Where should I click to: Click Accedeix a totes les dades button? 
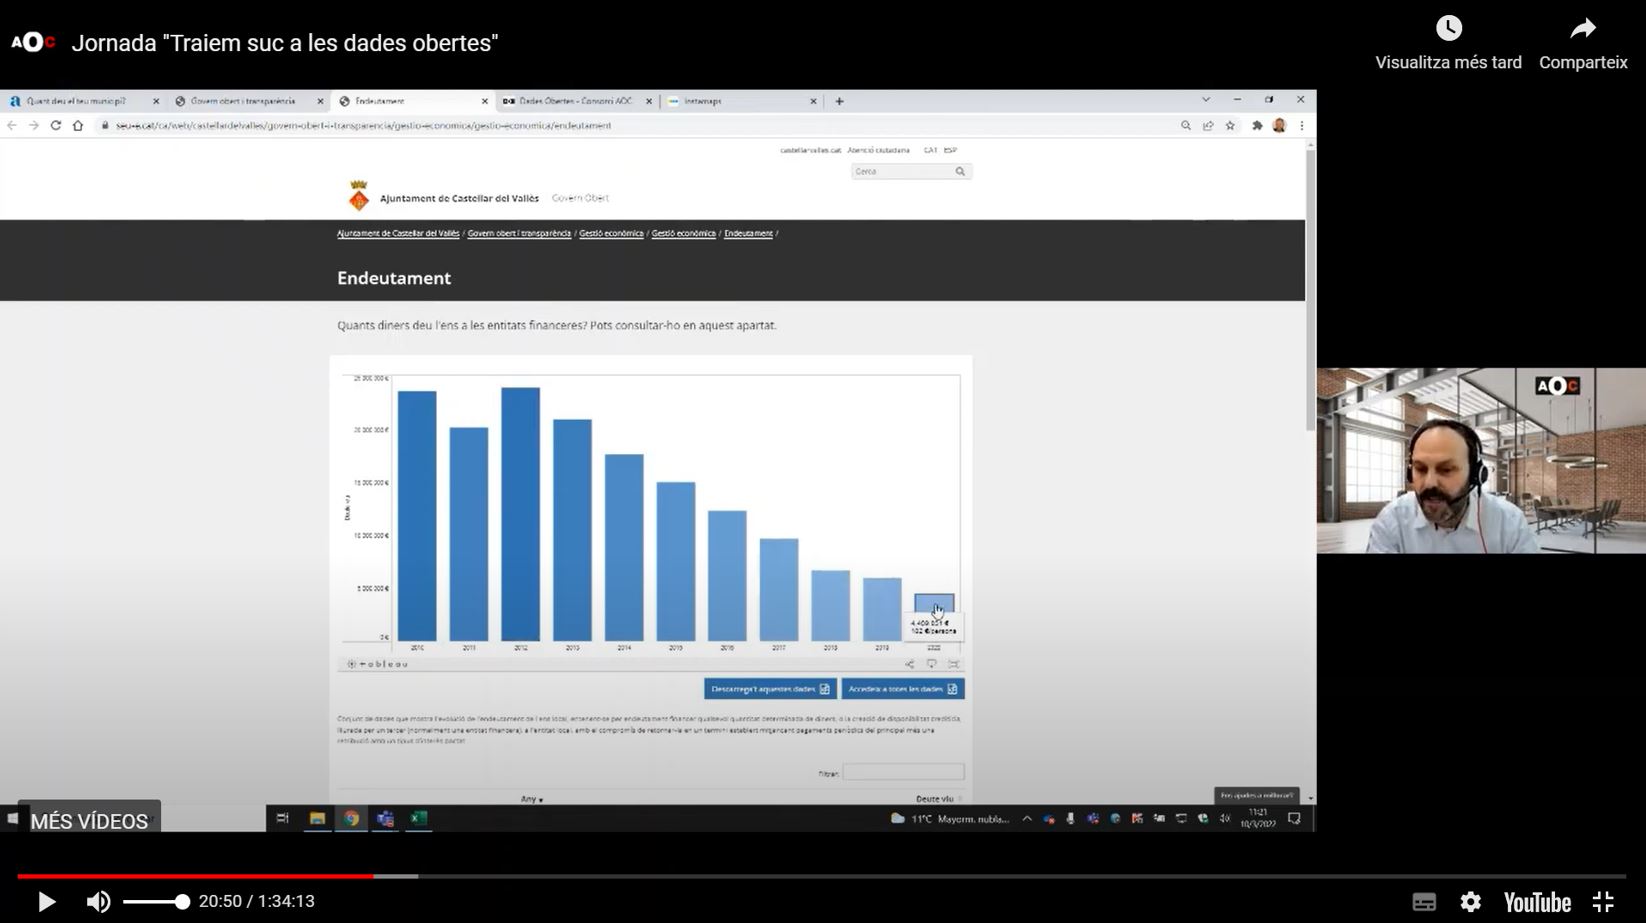pos(902,689)
